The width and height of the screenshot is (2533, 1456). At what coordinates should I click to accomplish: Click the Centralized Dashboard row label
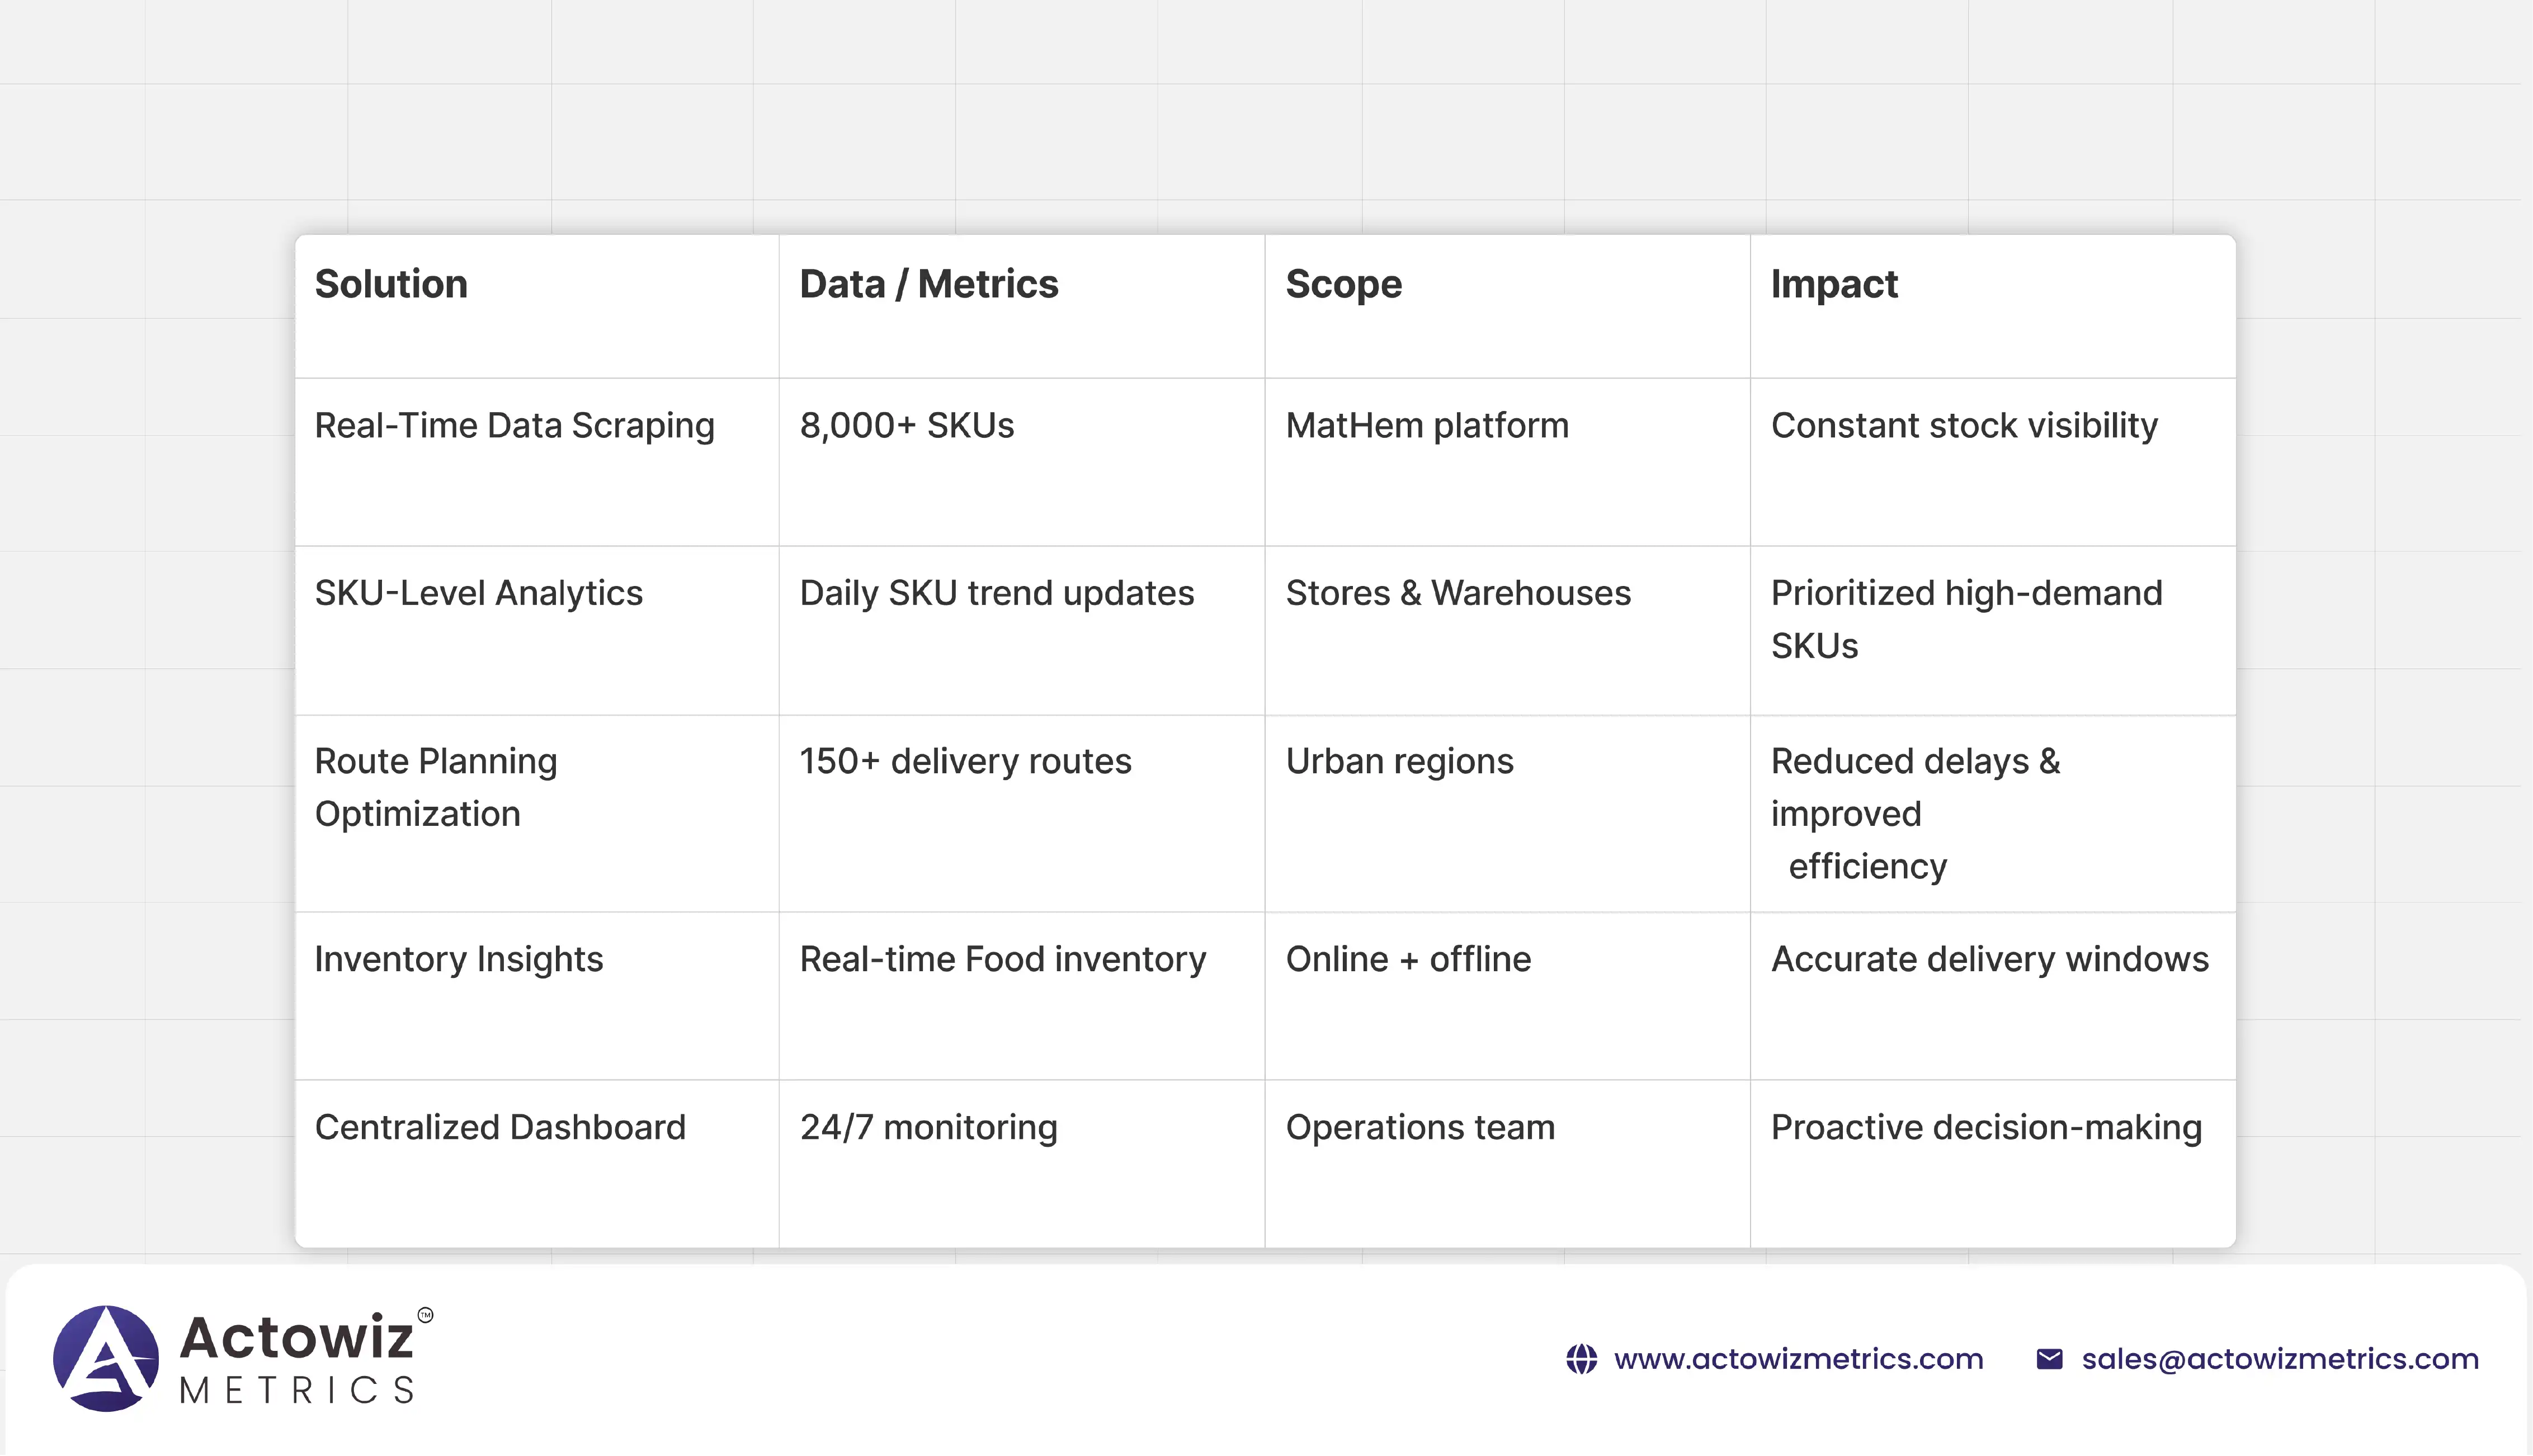tap(500, 1128)
